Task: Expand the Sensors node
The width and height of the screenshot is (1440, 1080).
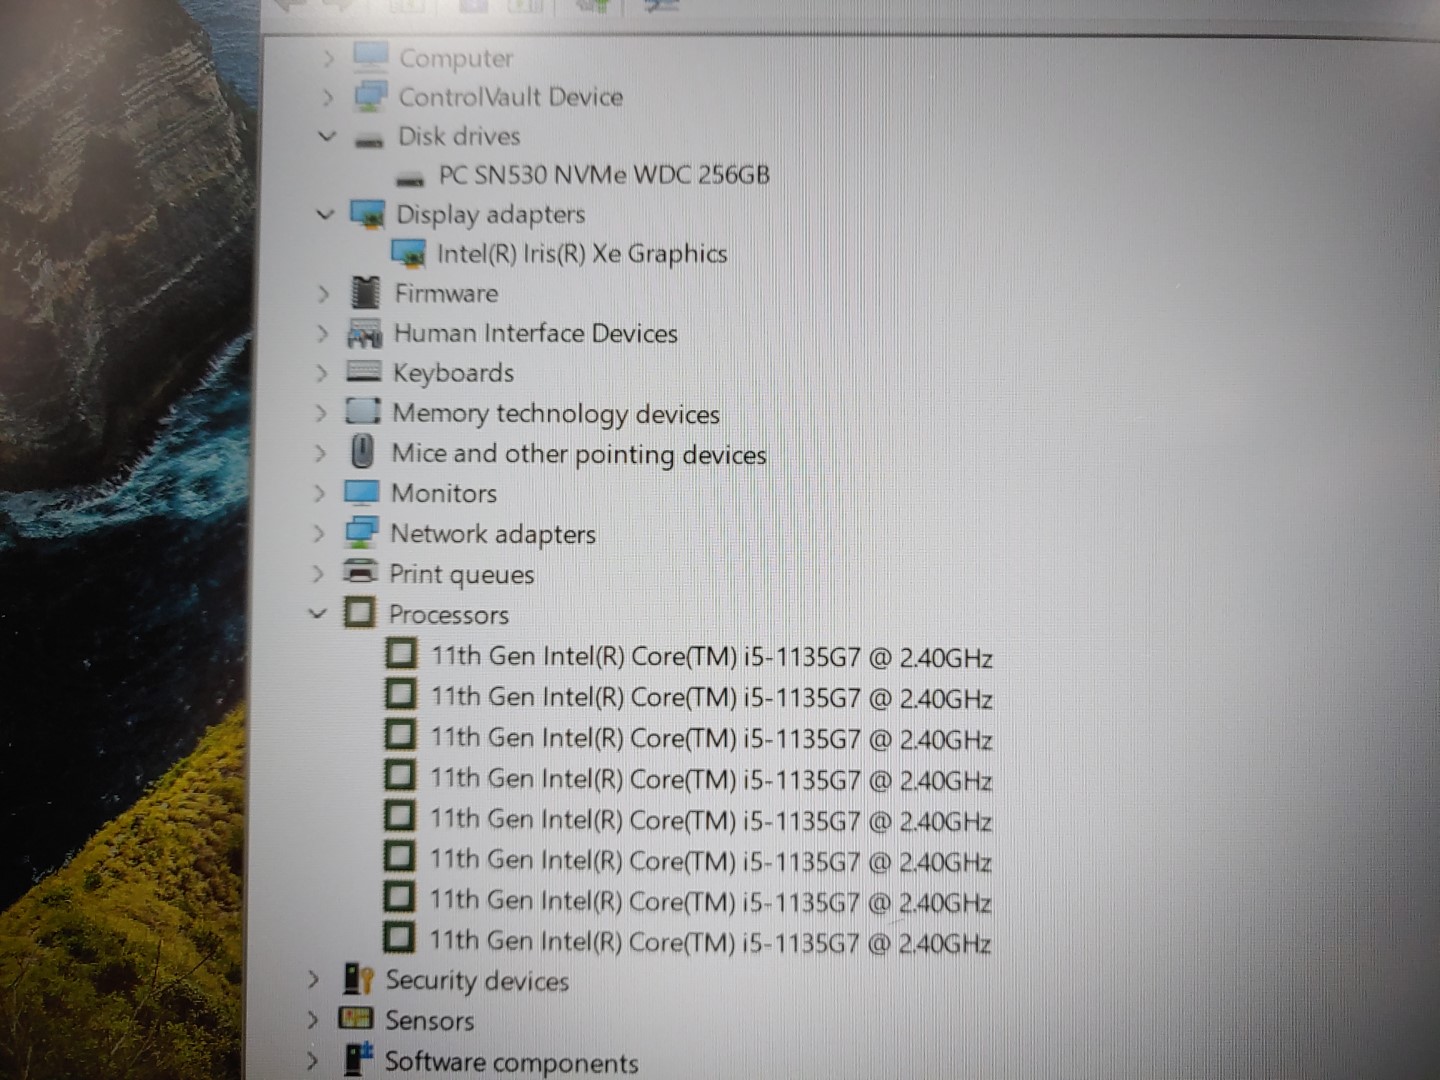Action: coord(313,1020)
